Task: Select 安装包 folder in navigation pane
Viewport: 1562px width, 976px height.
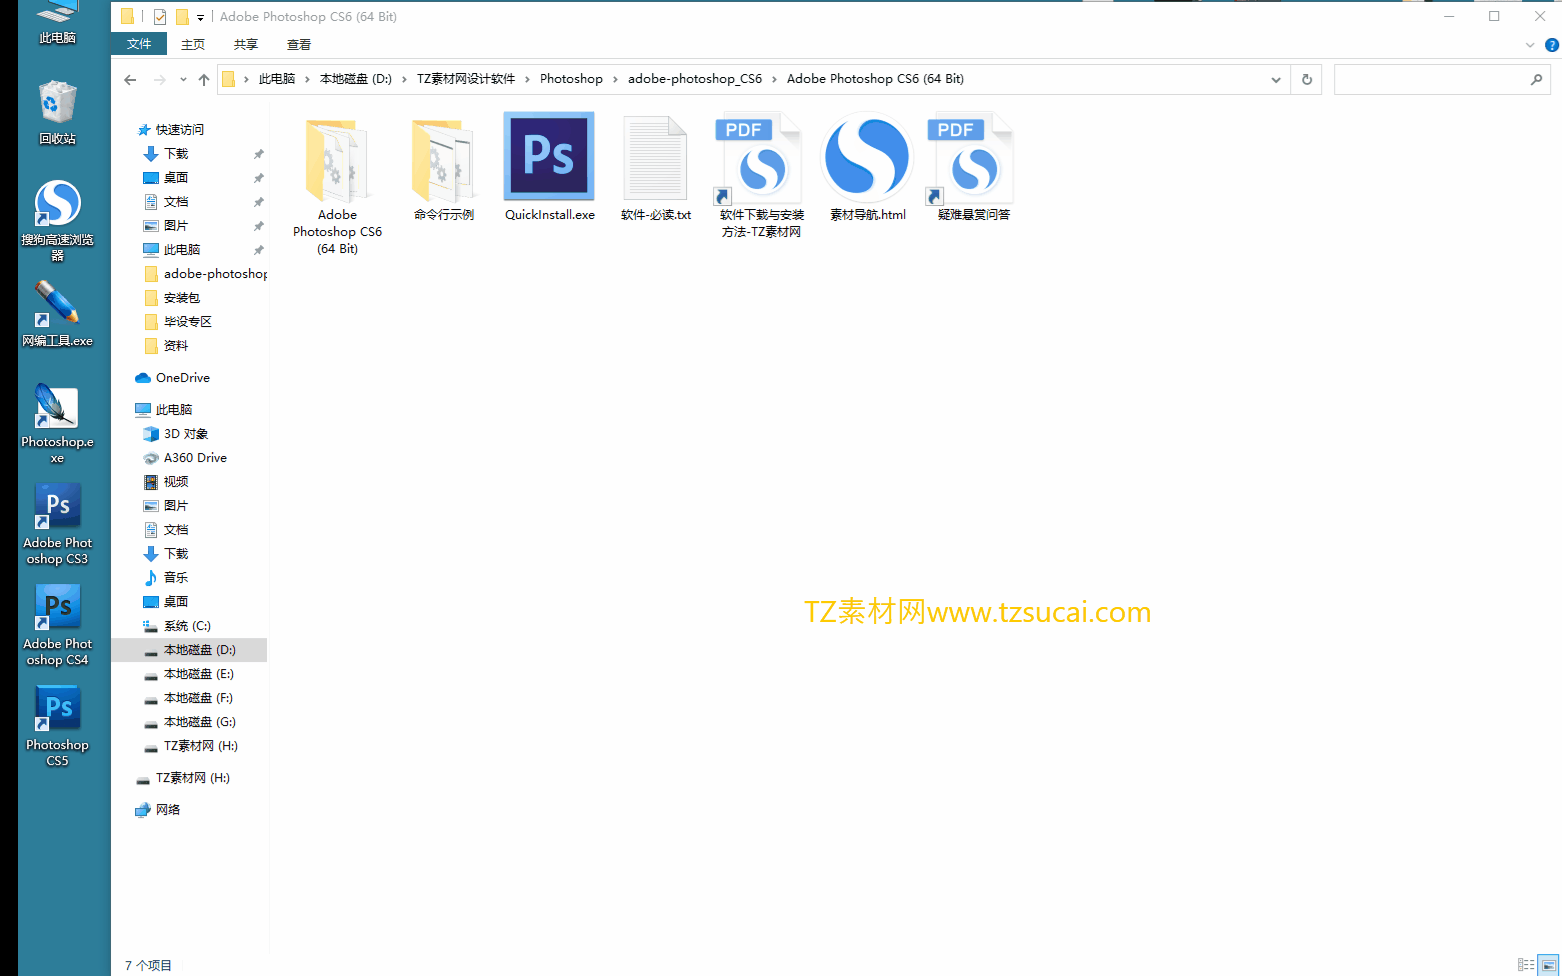Action: tap(182, 298)
